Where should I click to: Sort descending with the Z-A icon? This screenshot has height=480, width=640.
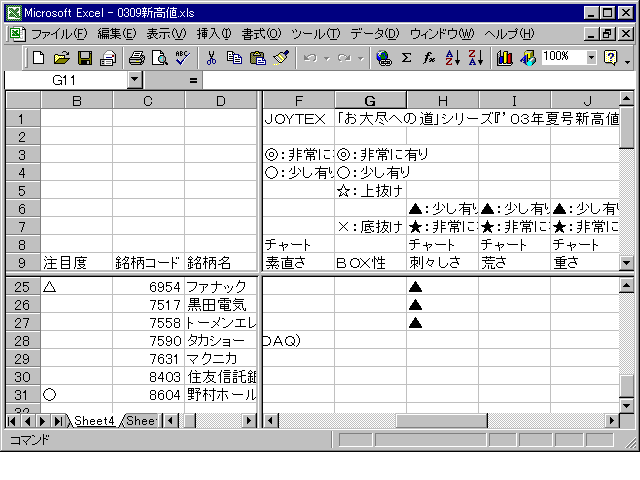click(476, 58)
